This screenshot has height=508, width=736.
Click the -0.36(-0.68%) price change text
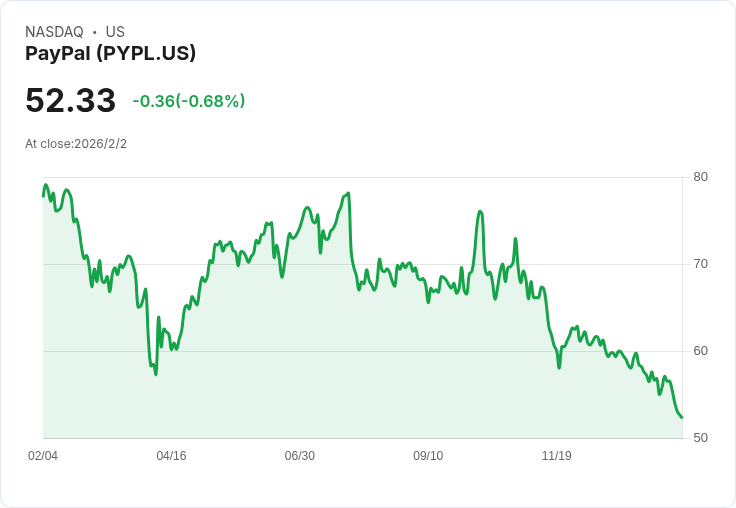tap(189, 101)
